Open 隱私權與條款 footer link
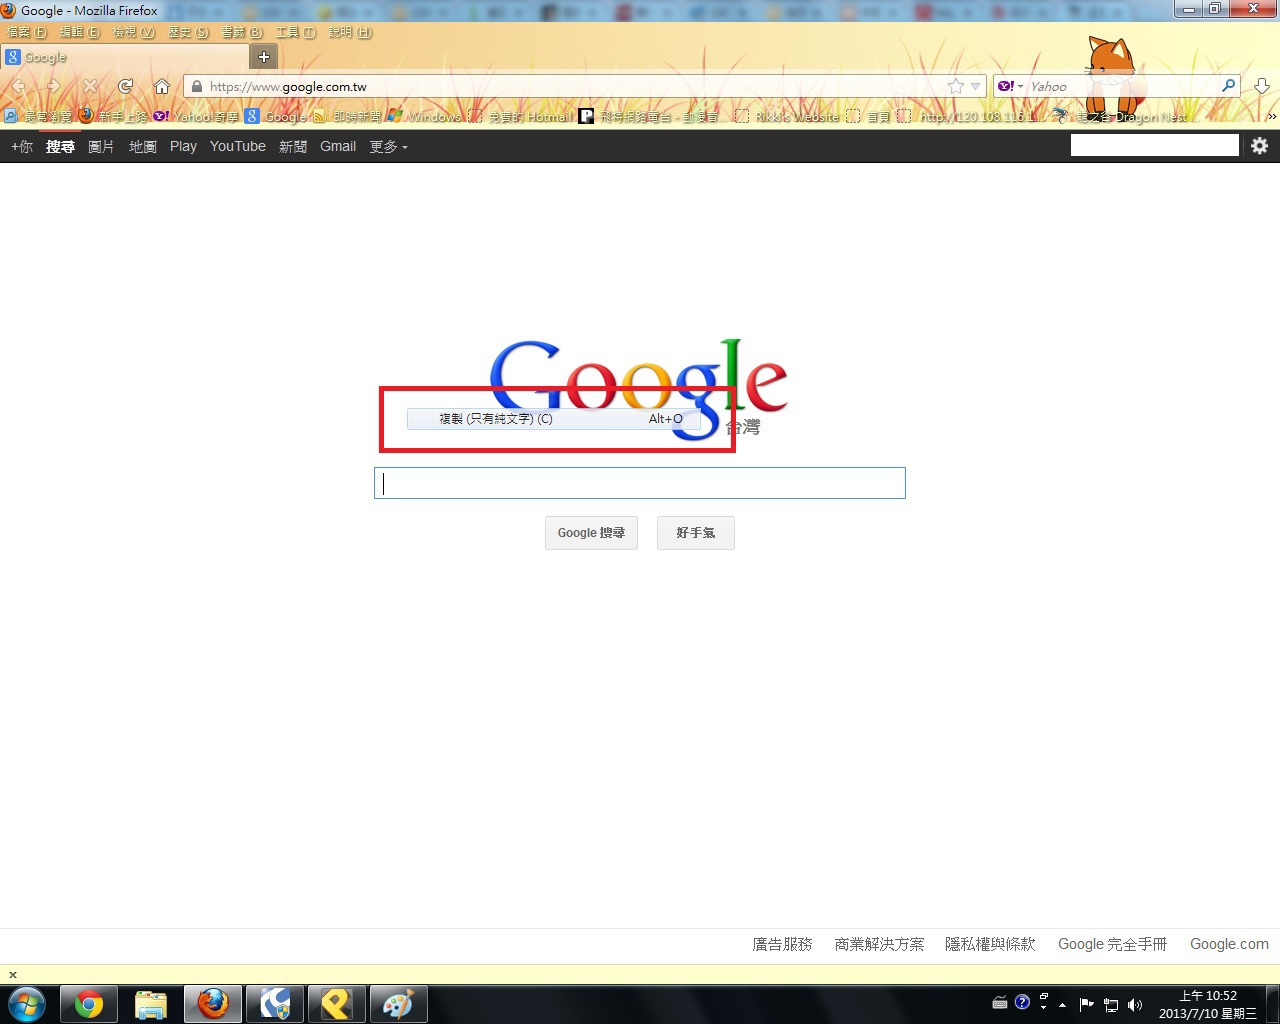This screenshot has height=1024, width=1280. point(990,944)
